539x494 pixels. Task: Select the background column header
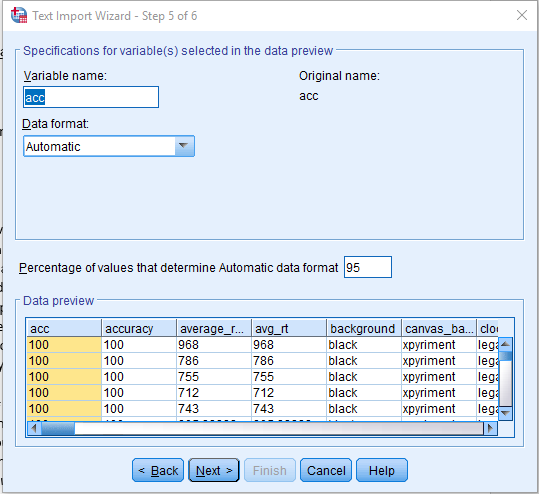tap(364, 328)
